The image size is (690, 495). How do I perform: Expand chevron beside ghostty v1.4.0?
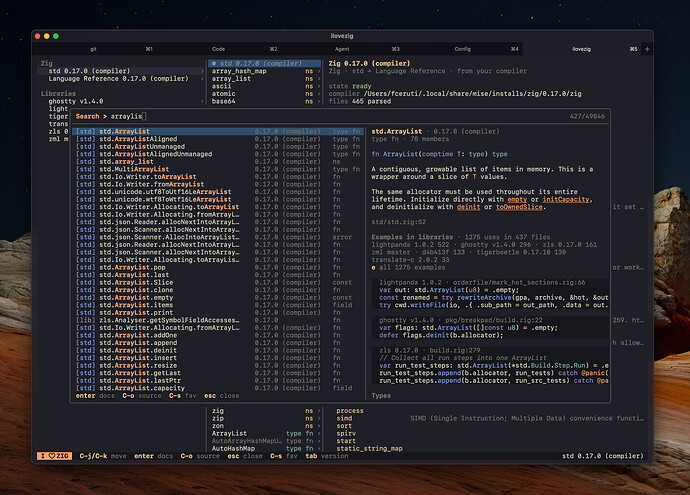tap(202, 101)
